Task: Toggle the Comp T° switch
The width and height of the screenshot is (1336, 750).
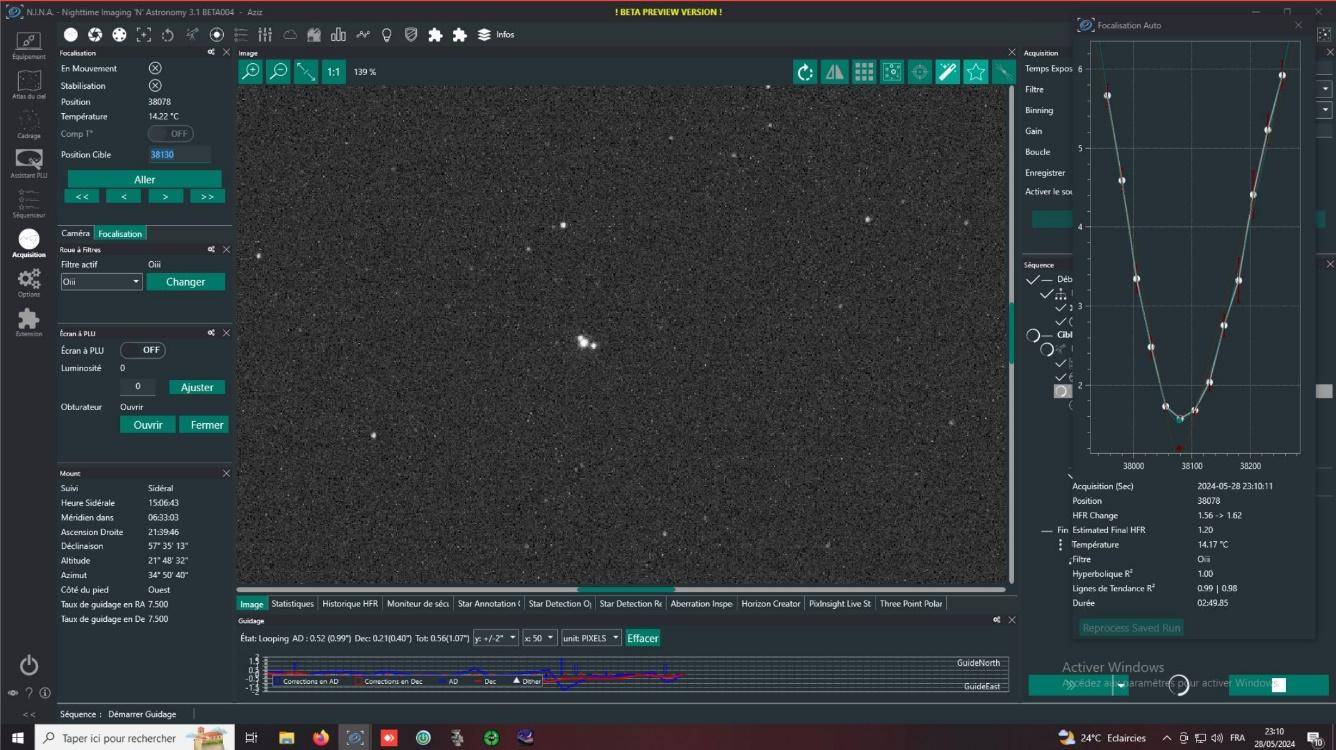Action: [x=170, y=134]
